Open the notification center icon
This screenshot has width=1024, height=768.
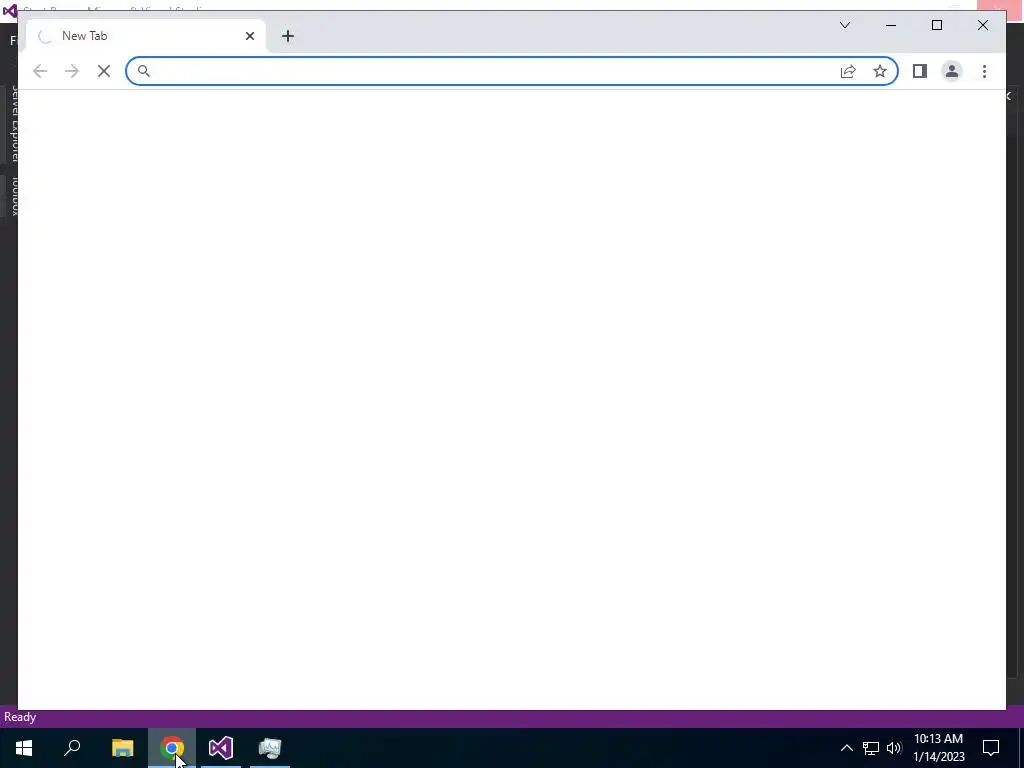[991, 748]
